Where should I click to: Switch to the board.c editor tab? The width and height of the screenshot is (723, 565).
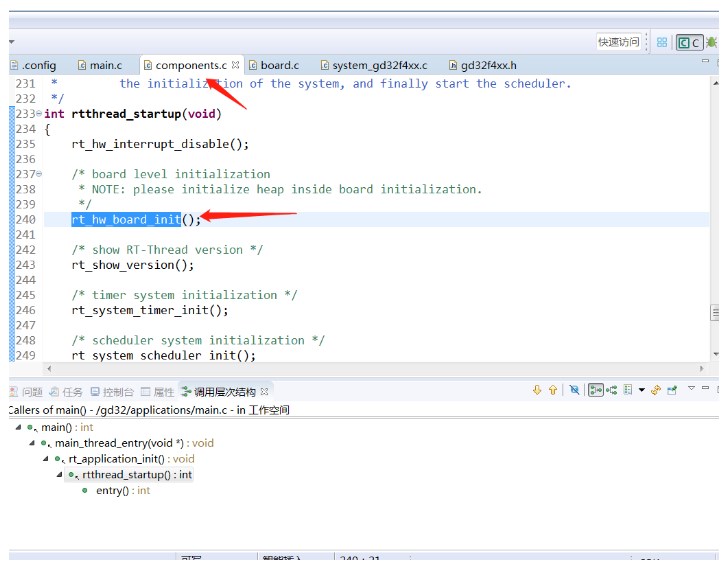pos(279,66)
